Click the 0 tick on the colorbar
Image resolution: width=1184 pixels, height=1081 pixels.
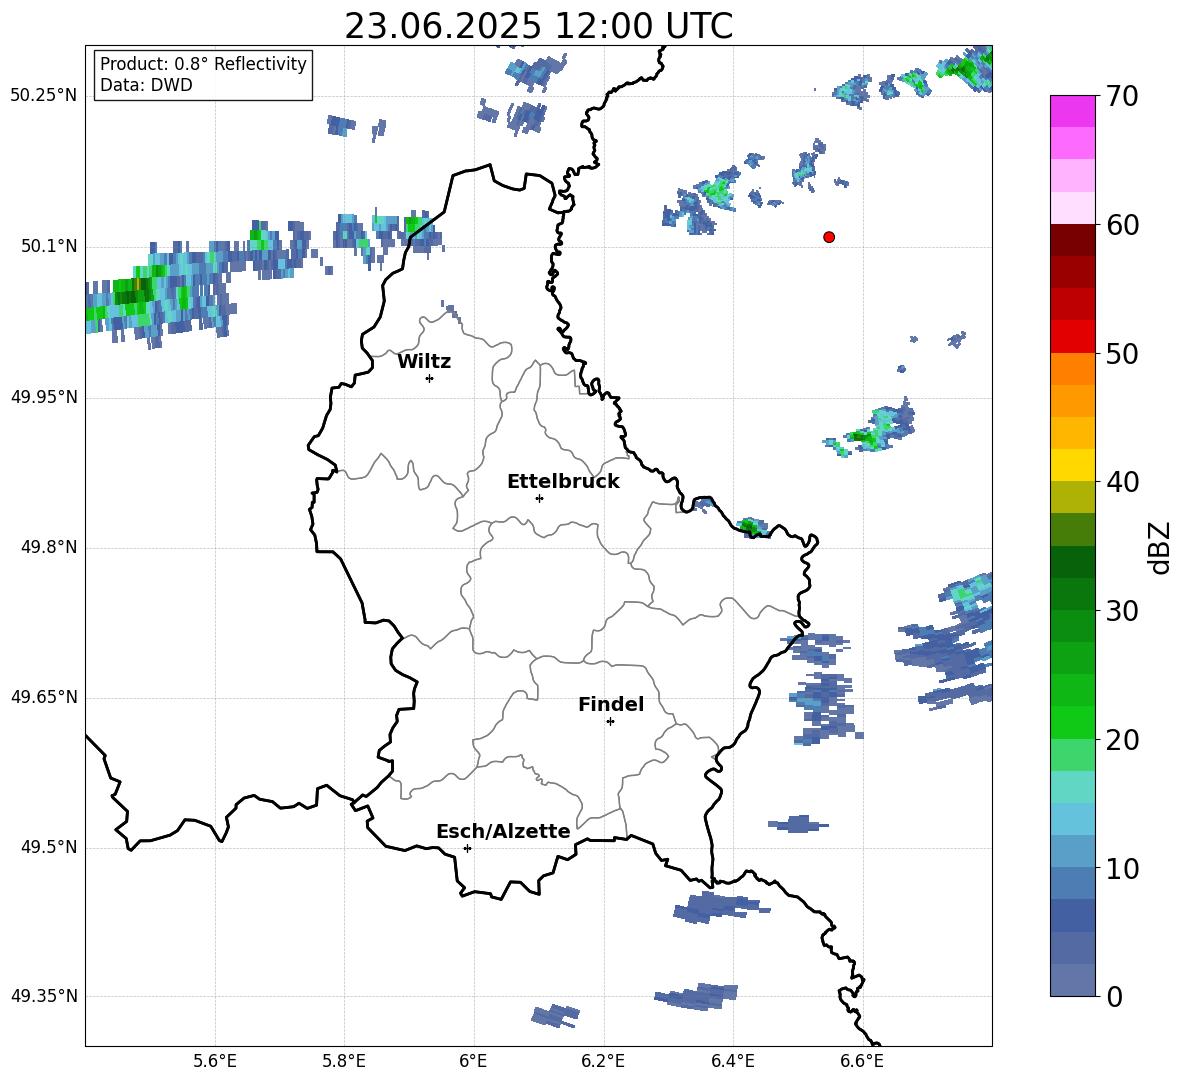[1114, 996]
